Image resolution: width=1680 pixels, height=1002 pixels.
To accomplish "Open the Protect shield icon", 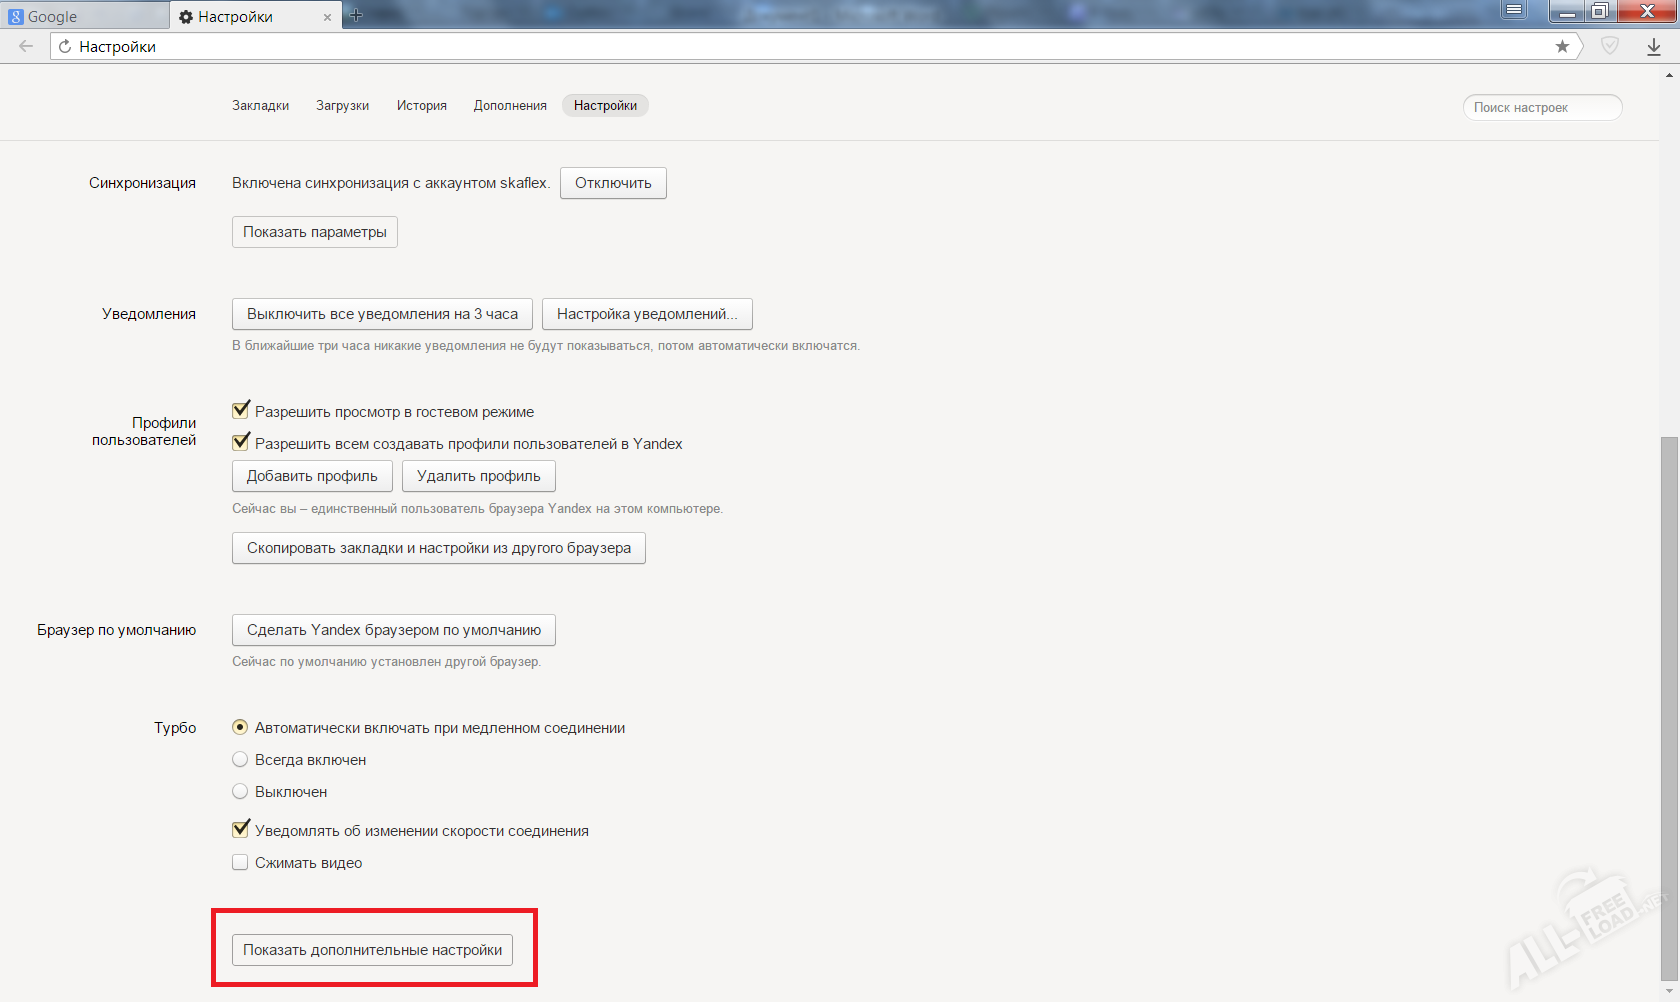I will click(x=1610, y=46).
